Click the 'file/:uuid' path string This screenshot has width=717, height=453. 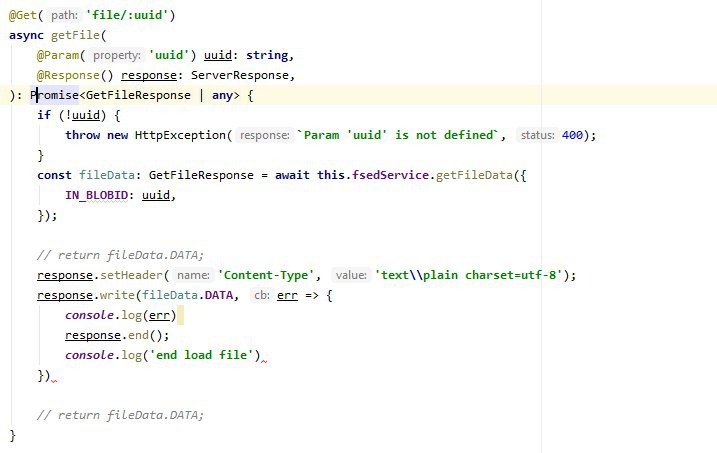[127, 15]
